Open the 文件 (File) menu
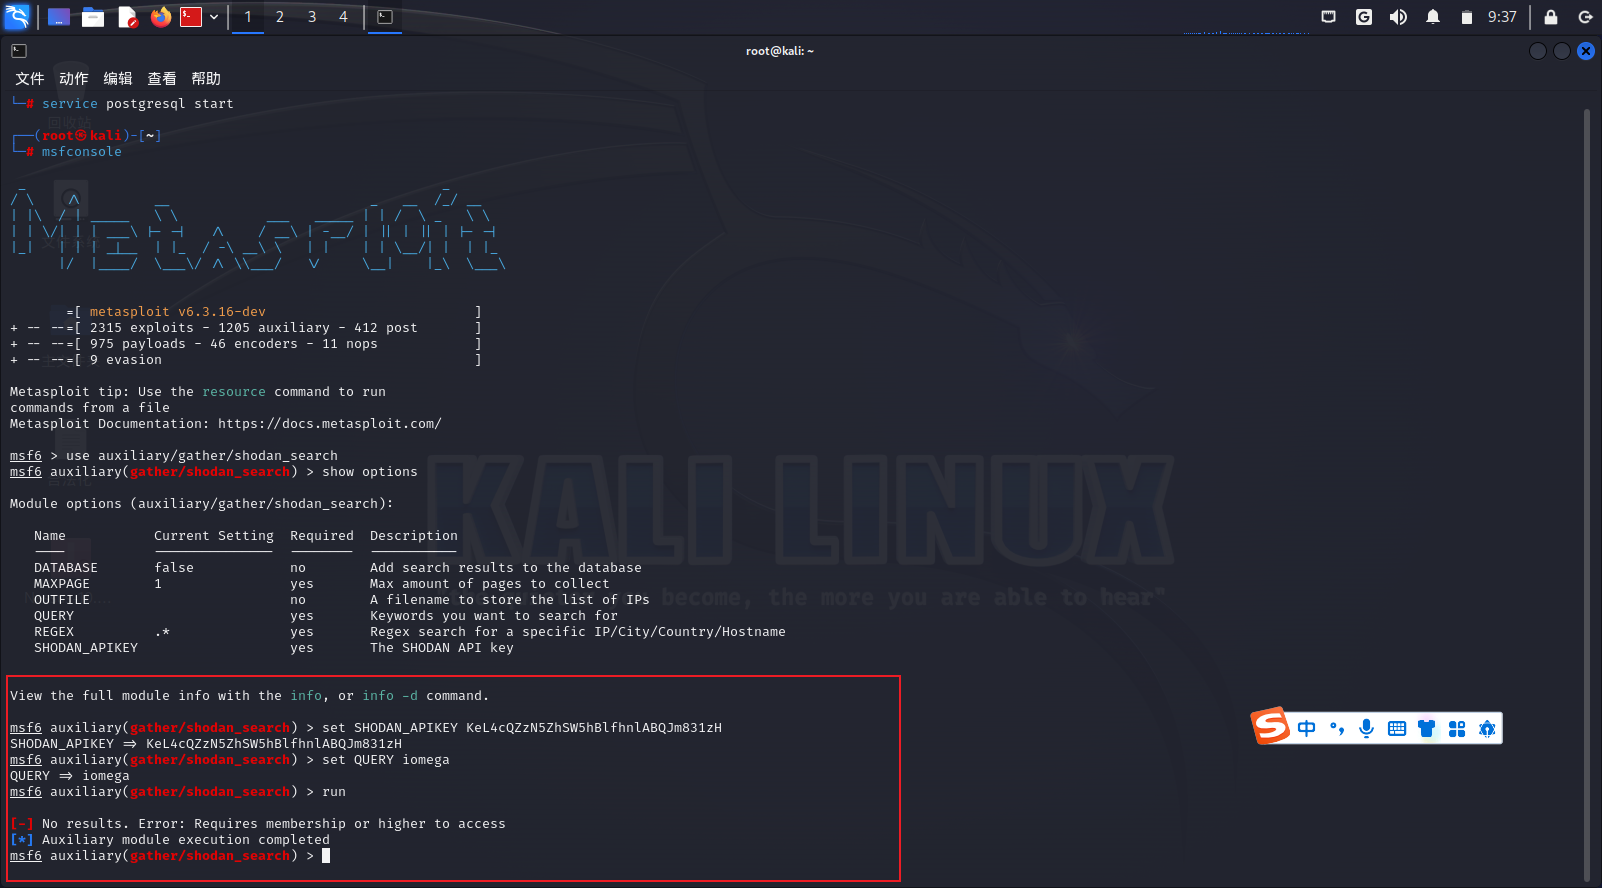Viewport: 1602px width, 888px height. (30, 78)
